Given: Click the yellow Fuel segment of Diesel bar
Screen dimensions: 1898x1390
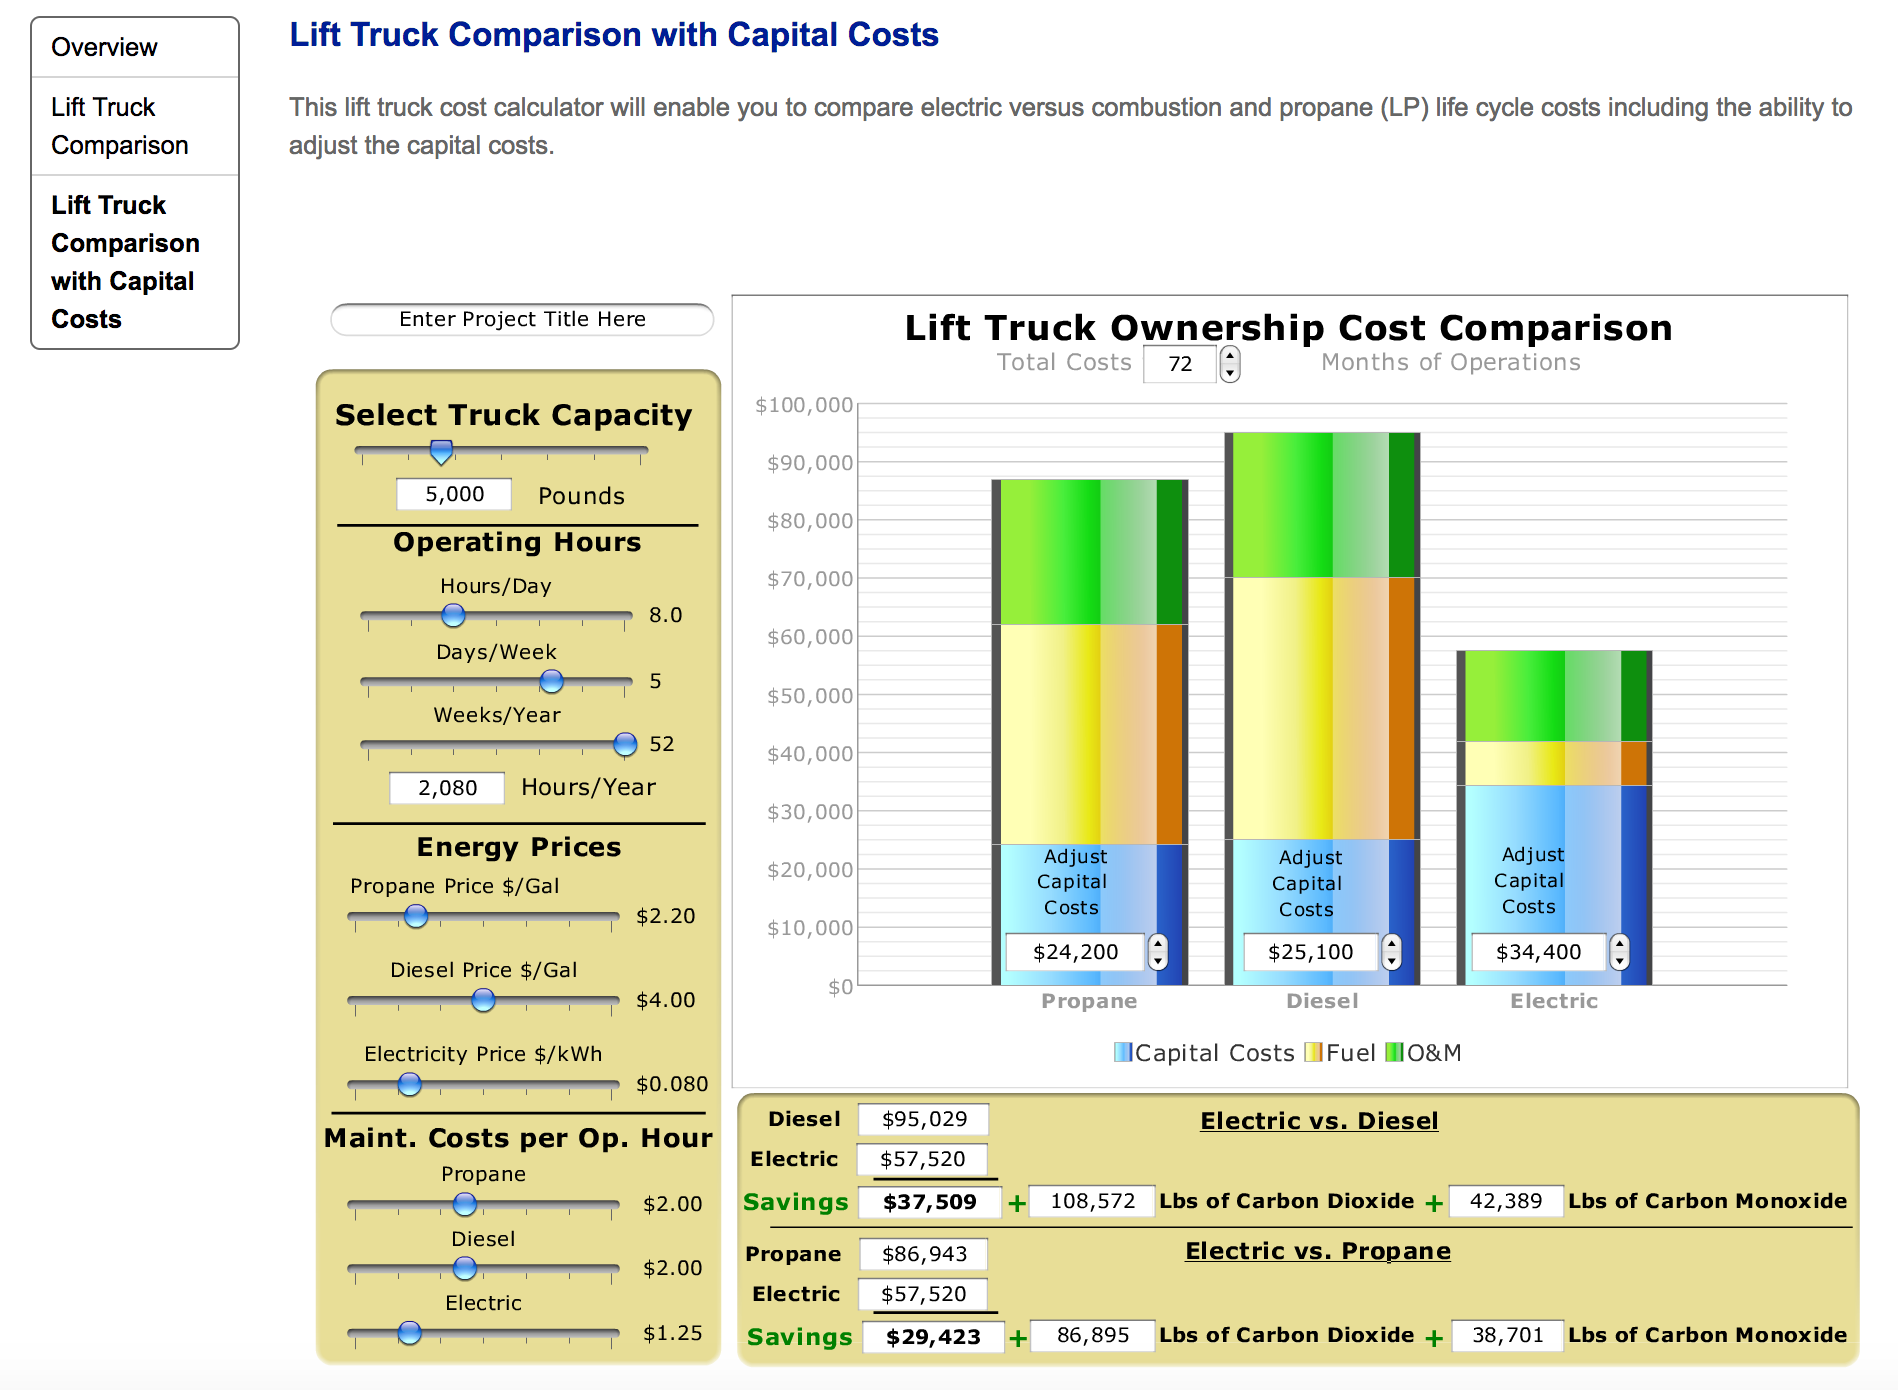Looking at the screenshot, I should (1322, 708).
